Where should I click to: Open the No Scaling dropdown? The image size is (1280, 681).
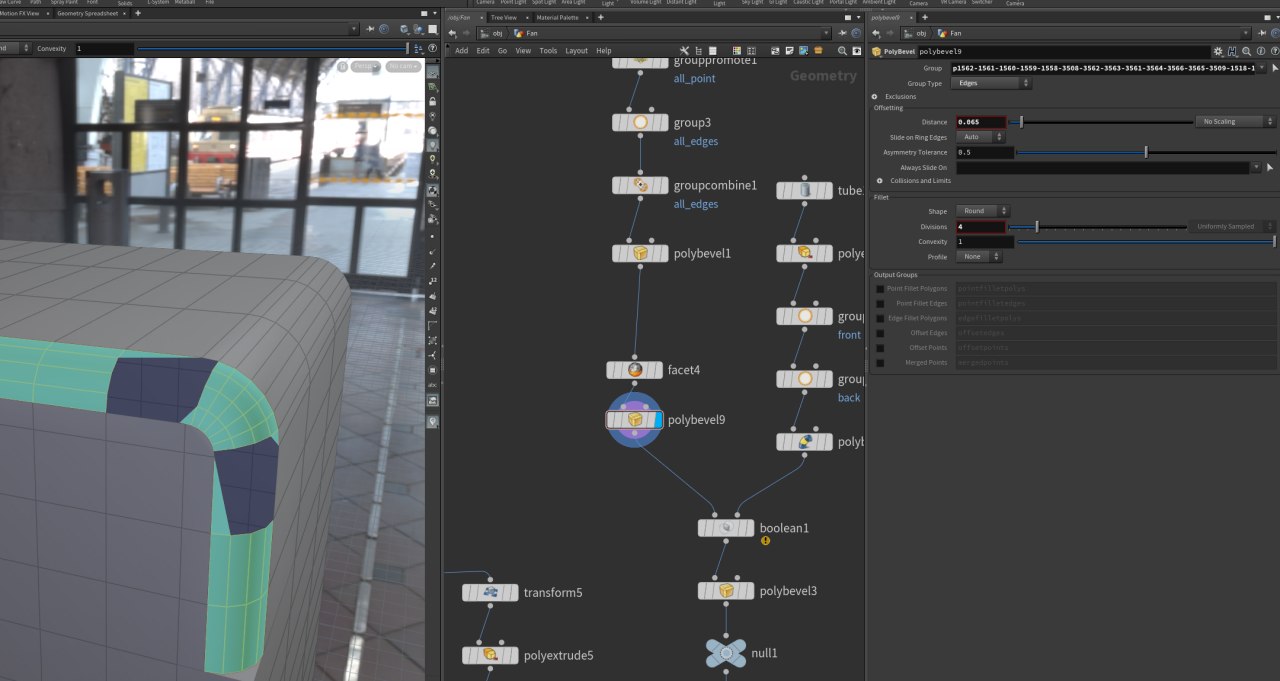(x=1236, y=121)
